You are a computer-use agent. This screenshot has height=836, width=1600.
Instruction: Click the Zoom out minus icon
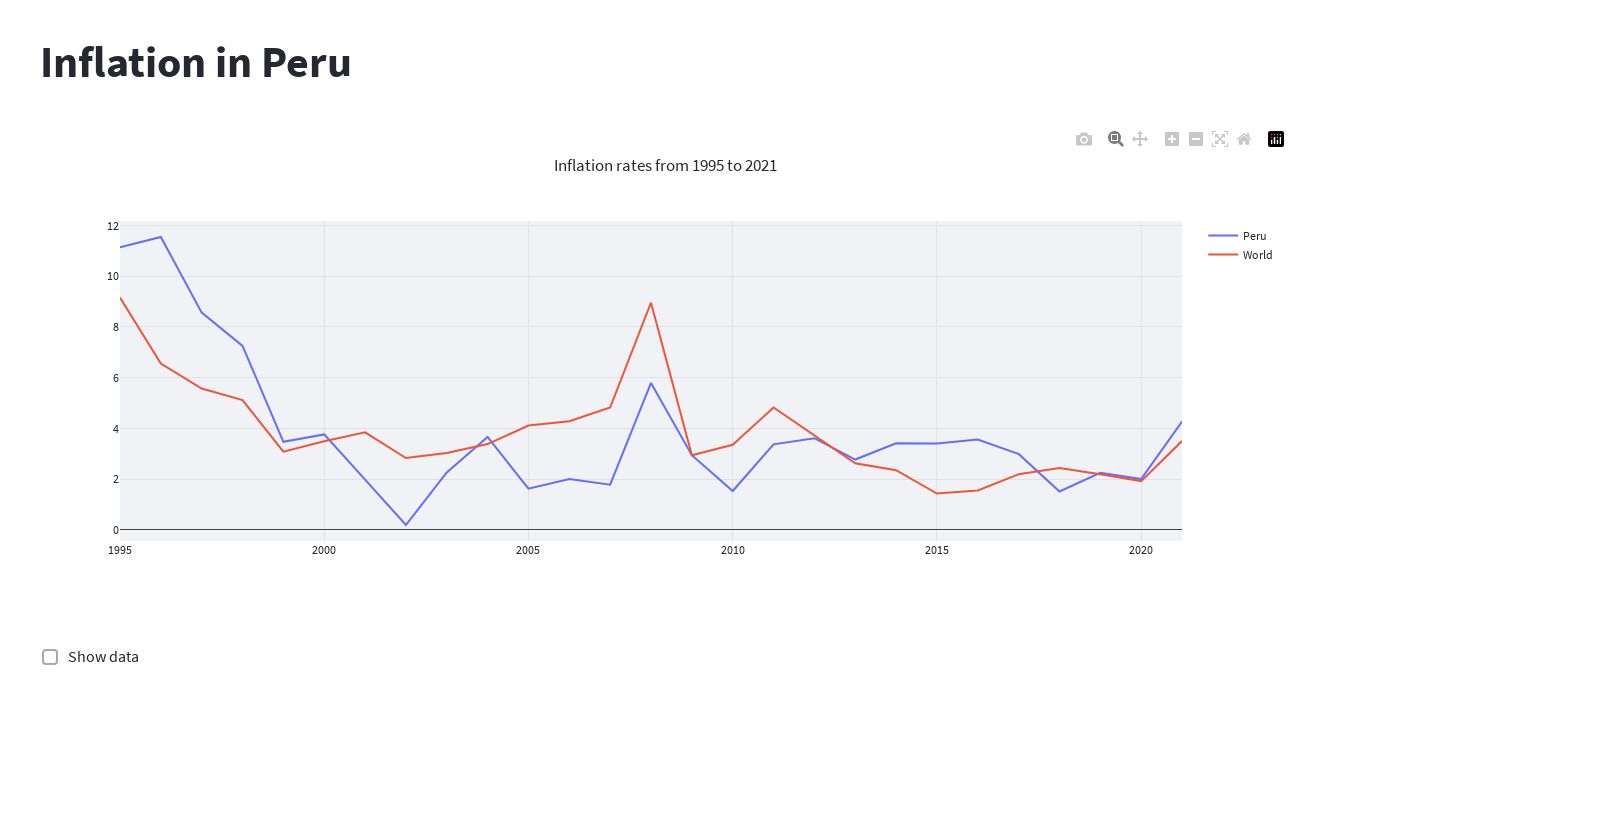(1196, 139)
